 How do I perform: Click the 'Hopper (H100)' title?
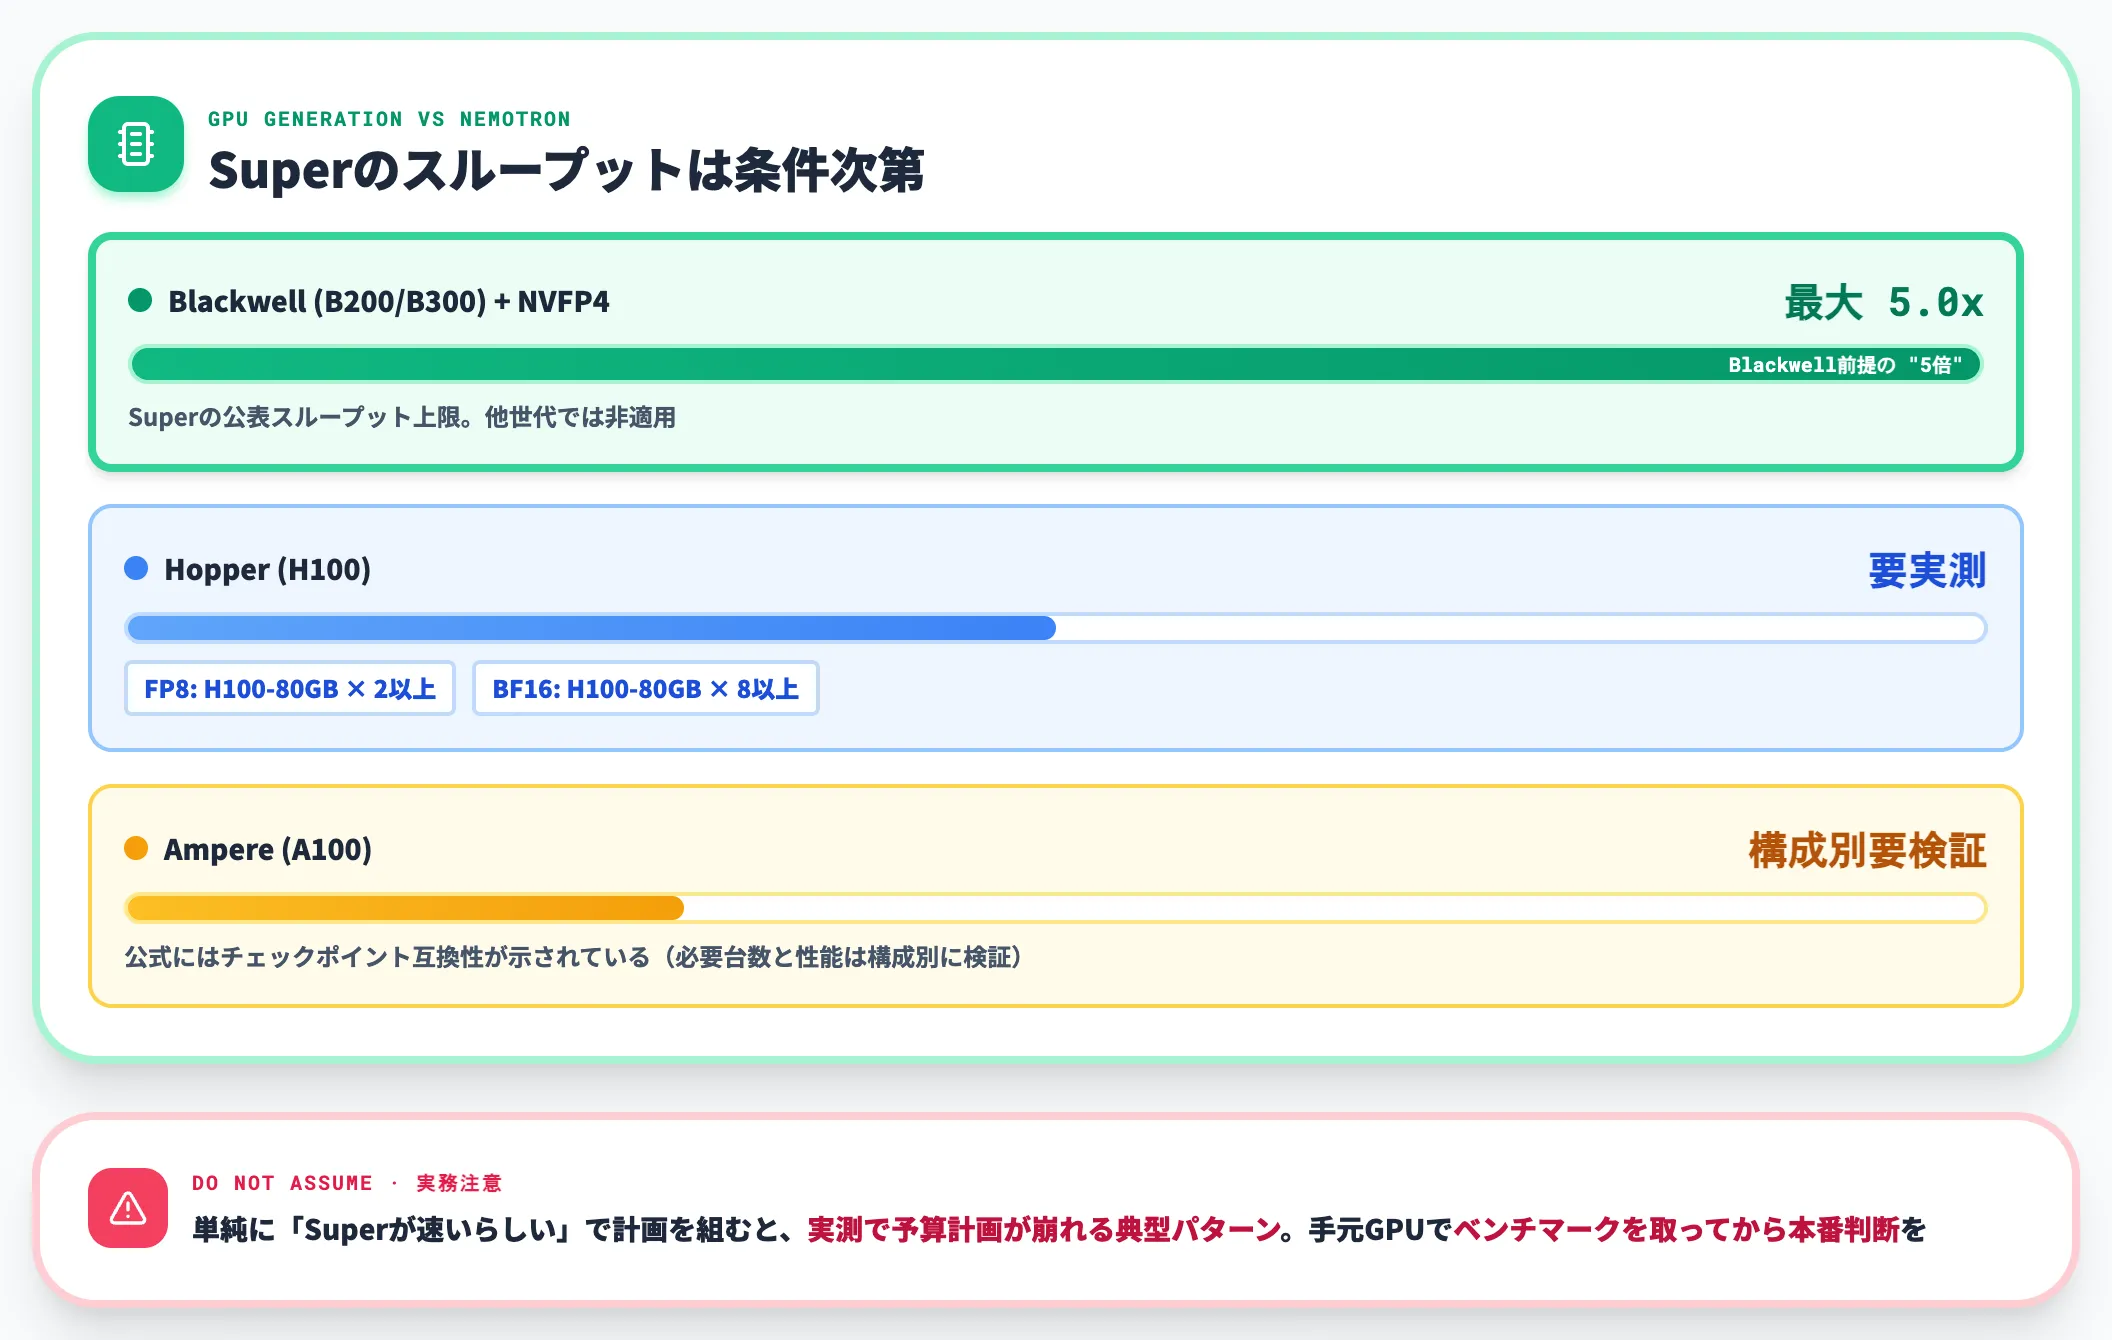click(268, 569)
